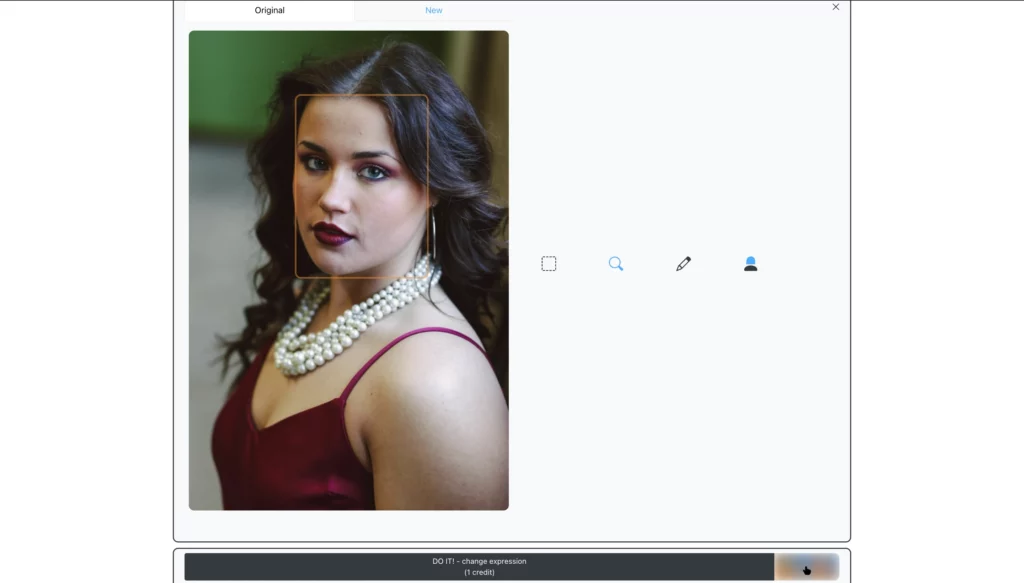
Task: Close the editor dialog with the X
Action: (x=835, y=7)
